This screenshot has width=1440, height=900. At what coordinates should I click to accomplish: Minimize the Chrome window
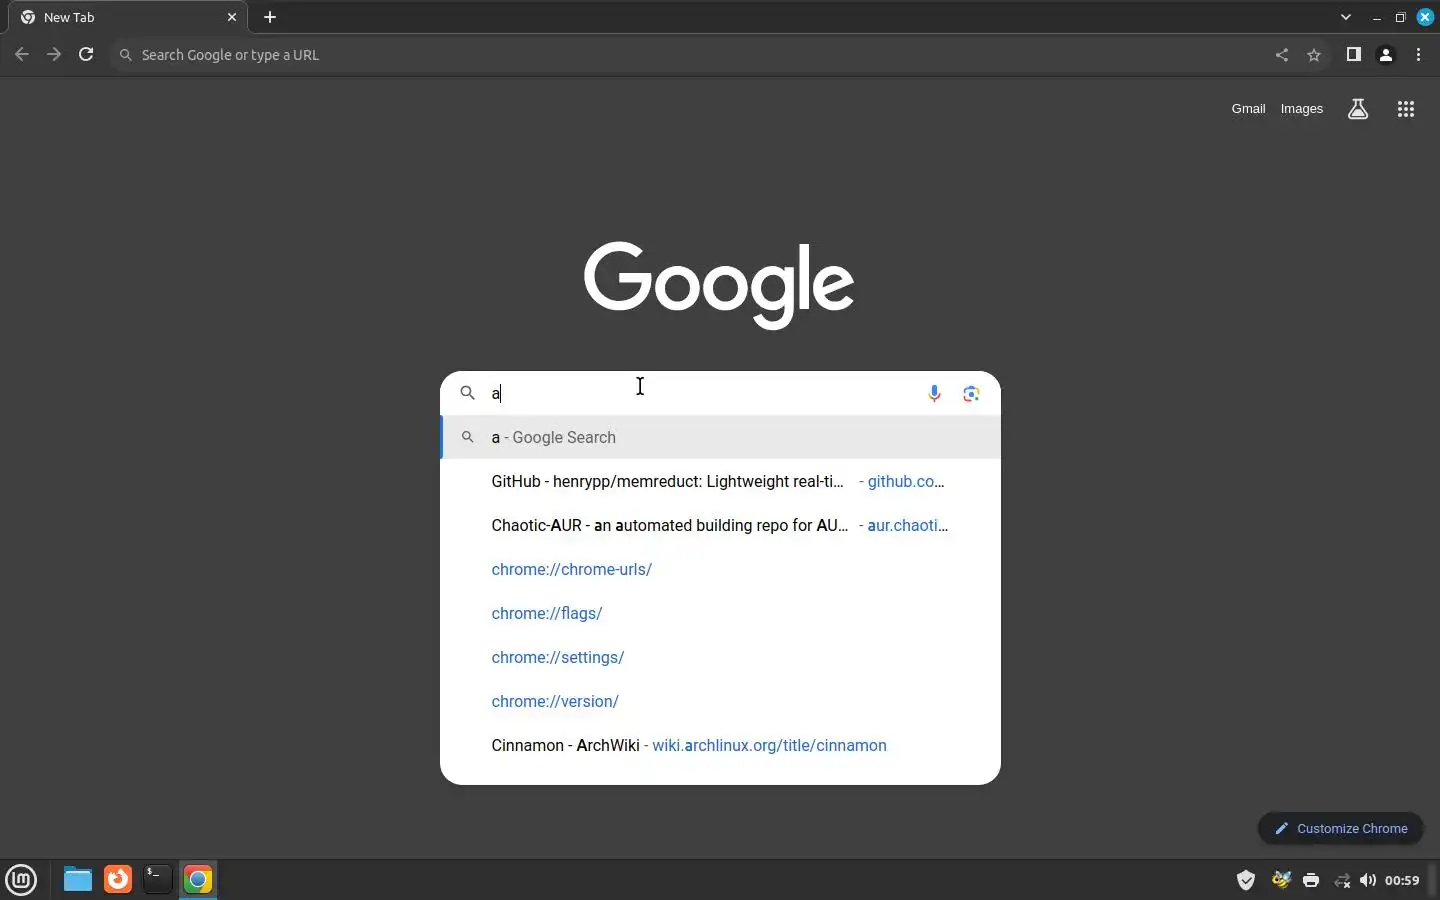click(1377, 17)
